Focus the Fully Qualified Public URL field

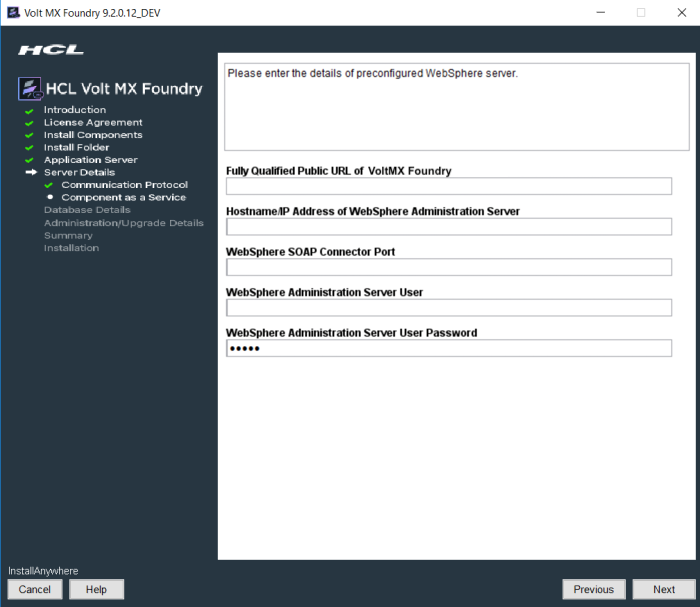(x=449, y=186)
